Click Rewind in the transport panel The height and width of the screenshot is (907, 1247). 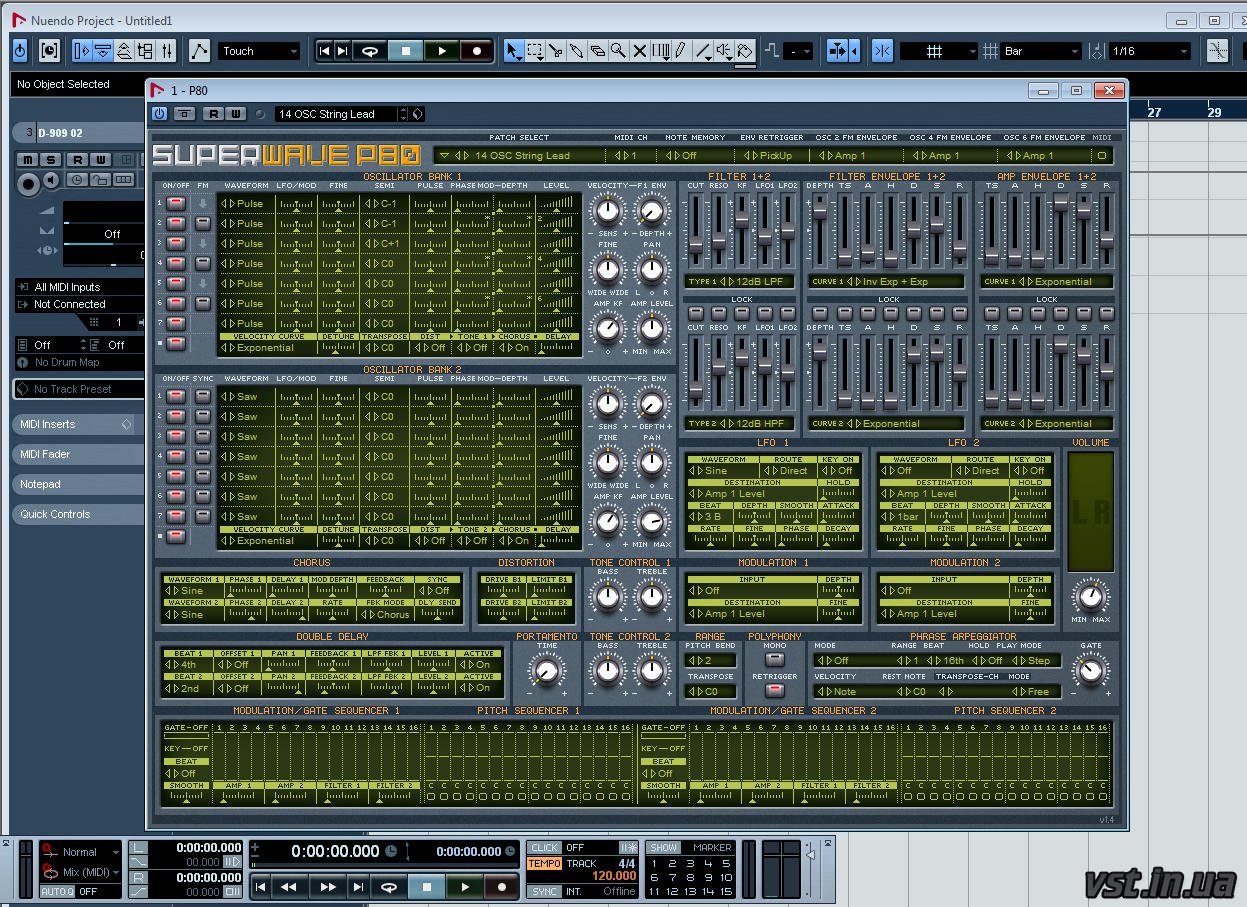[x=289, y=886]
